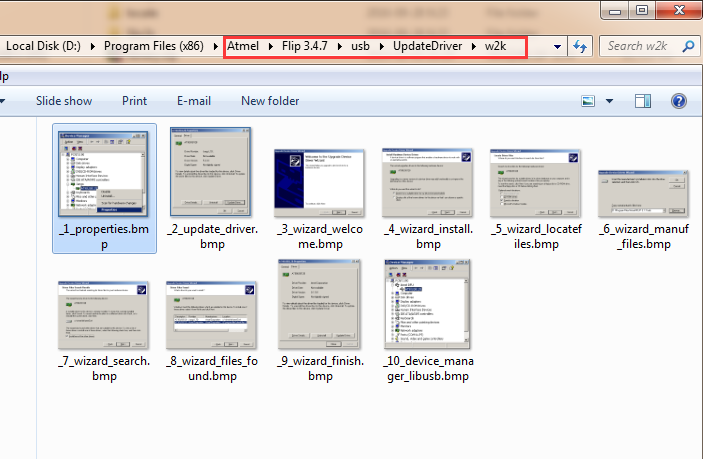Expand arrow after Program Files (x86)
The height and width of the screenshot is (459, 703).
(218, 46)
